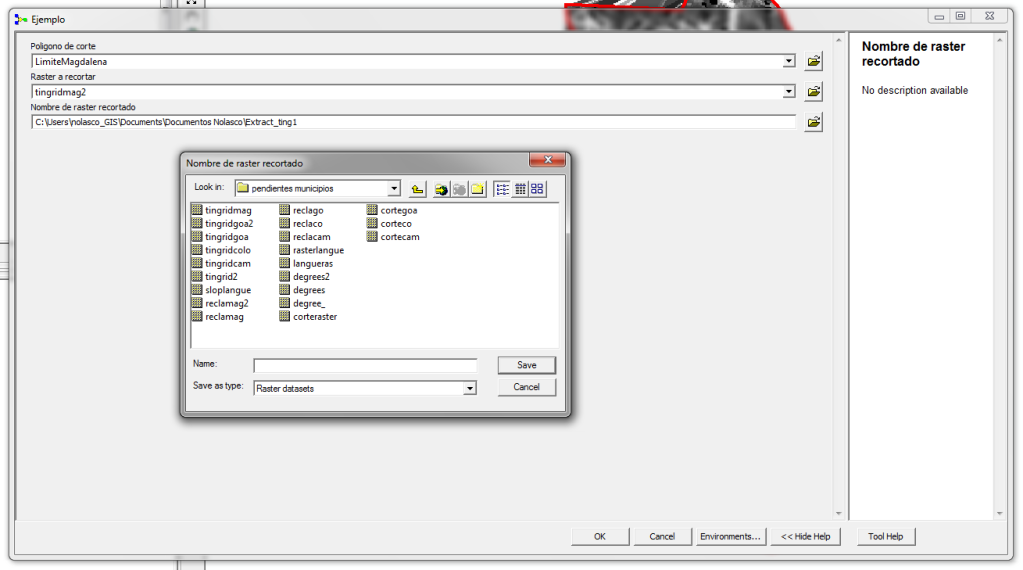Screen dimensions: 1023x570
Task: Switch to Details view icon
Action: [520, 189]
